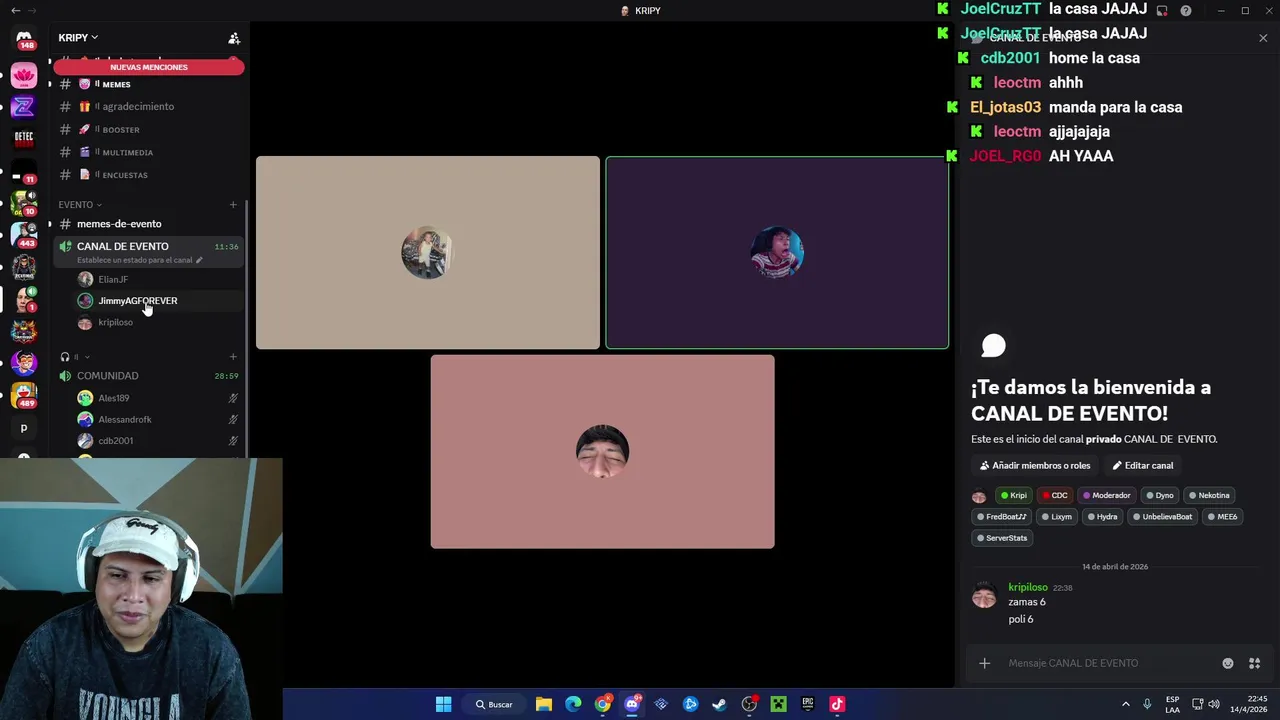Open the pink lotus server icon

click(24, 76)
